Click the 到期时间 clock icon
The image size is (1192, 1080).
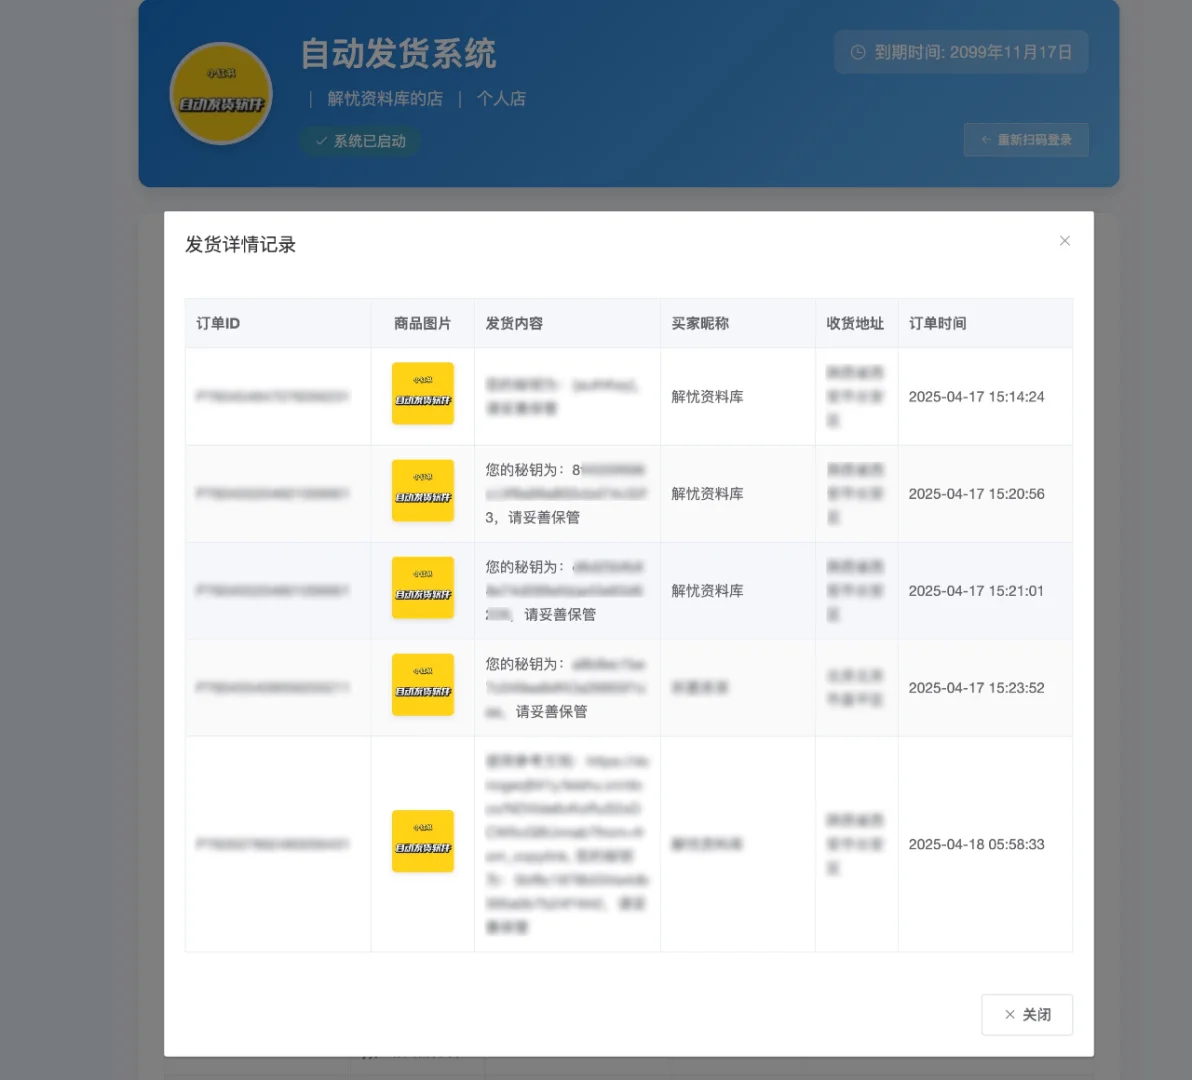(x=858, y=52)
